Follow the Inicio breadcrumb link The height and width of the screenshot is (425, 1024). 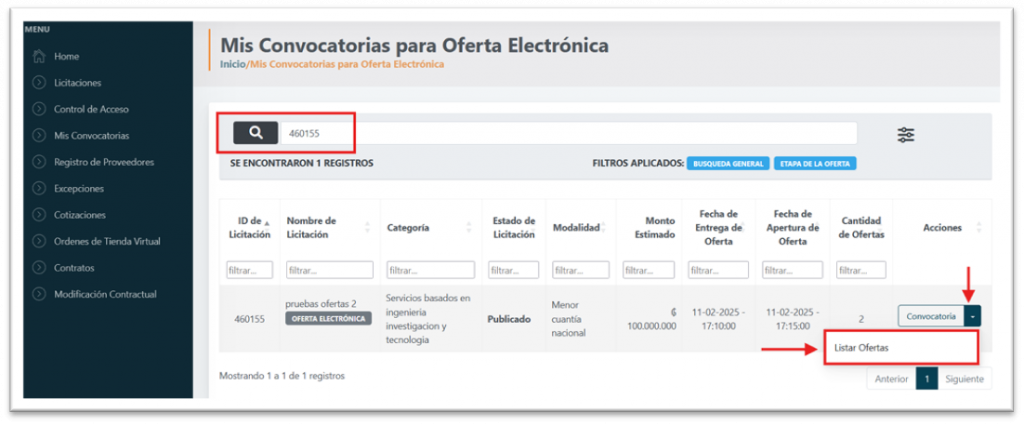(232, 65)
